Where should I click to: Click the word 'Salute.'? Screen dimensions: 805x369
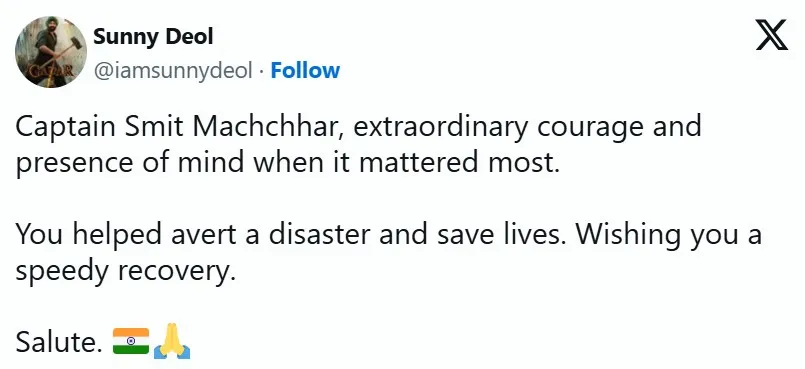click(x=59, y=341)
